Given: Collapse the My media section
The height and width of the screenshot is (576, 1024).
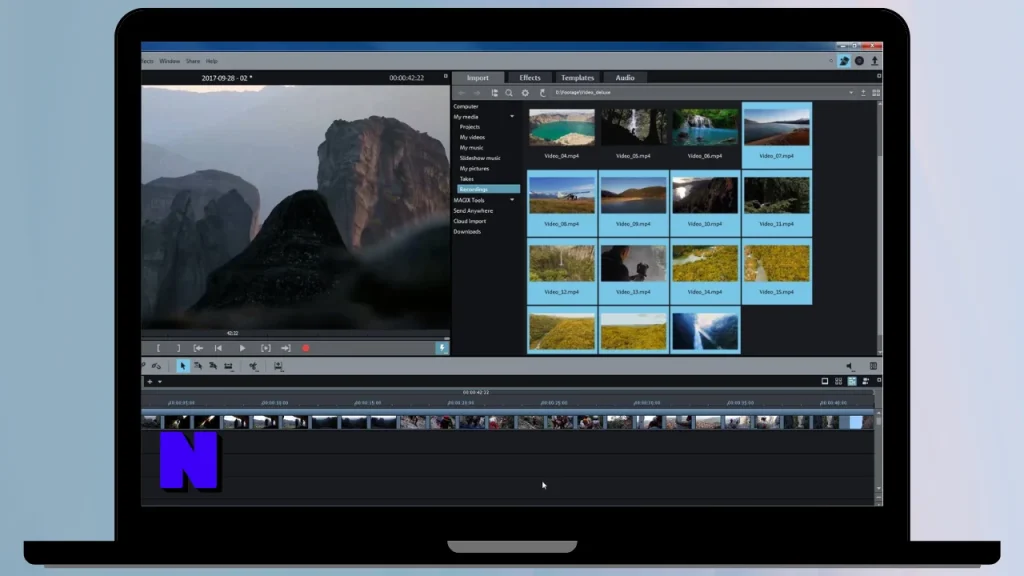Looking at the screenshot, I should pos(512,117).
